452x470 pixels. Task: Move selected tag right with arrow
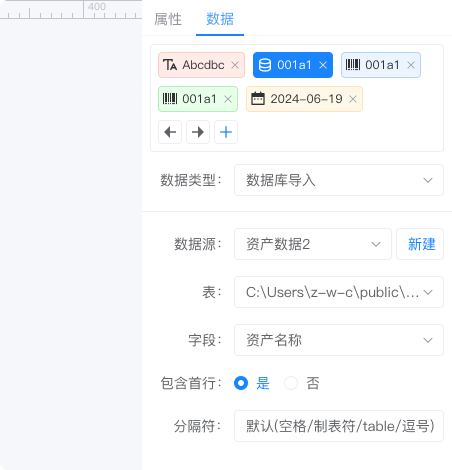(198, 132)
